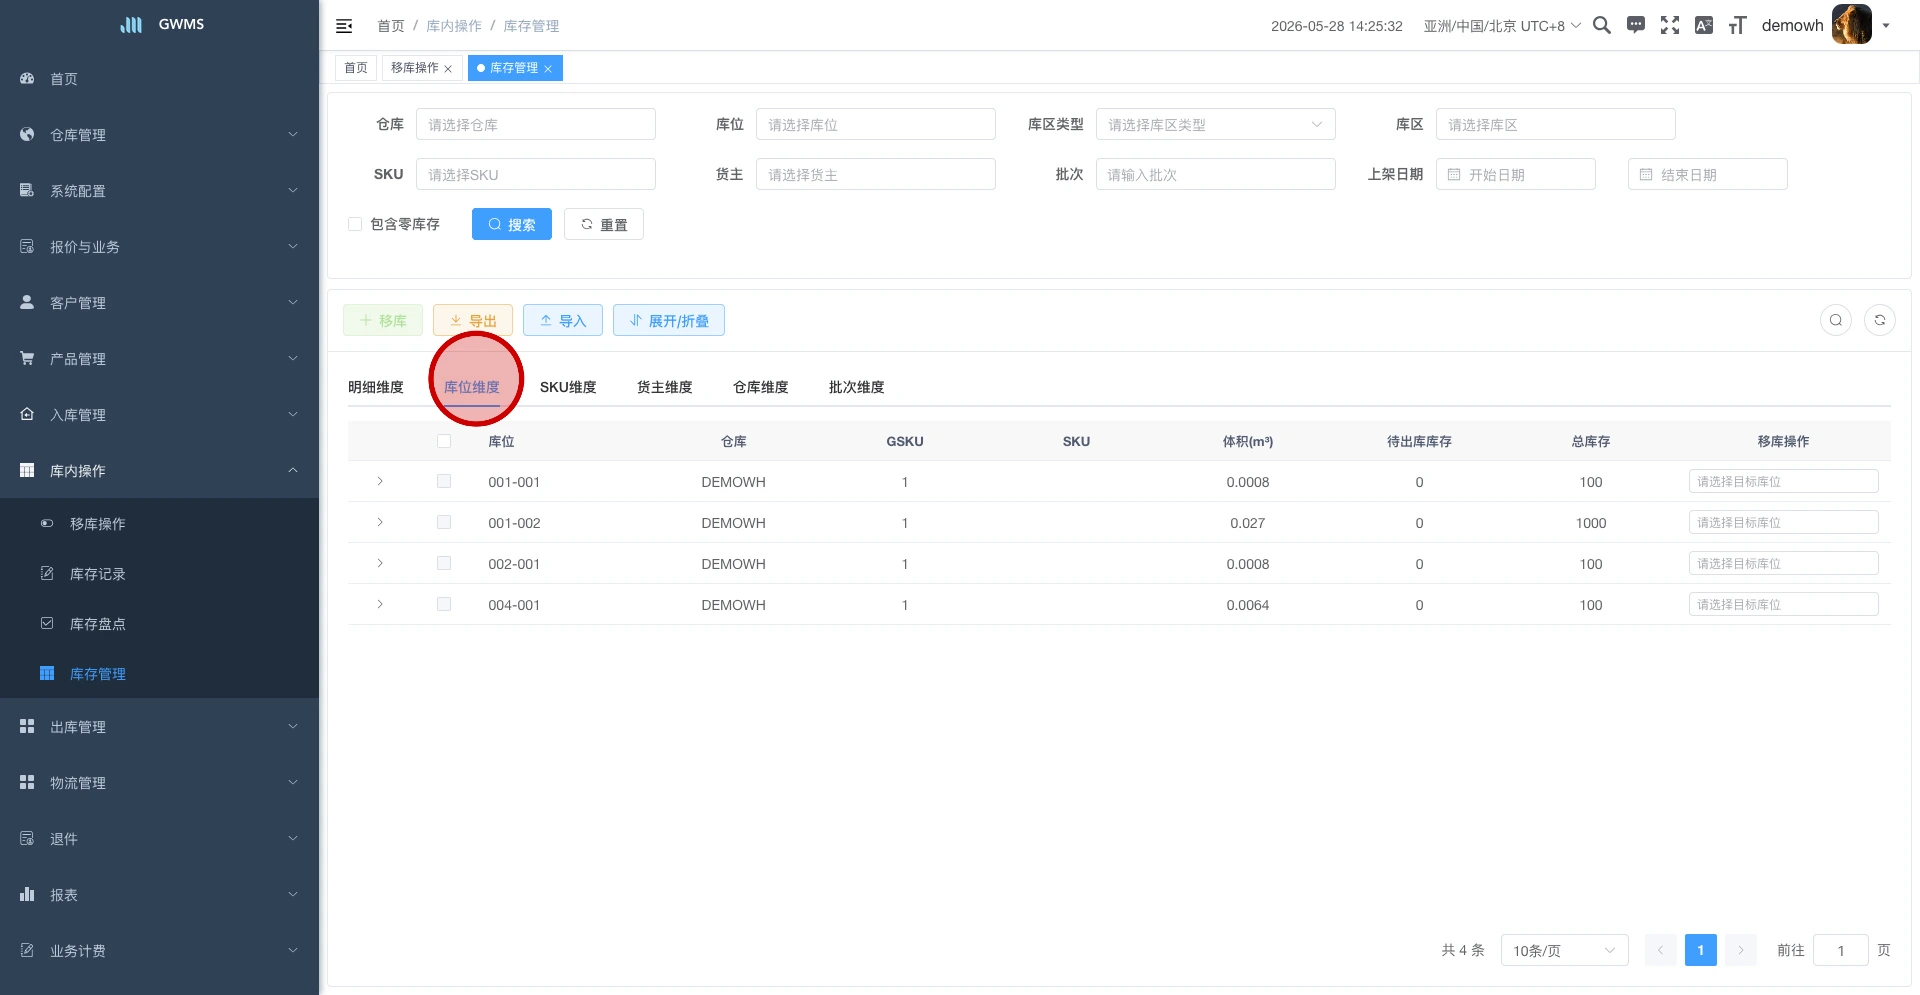Switch to the 批次维度 tab
Image resolution: width=1920 pixels, height=995 pixels.
tap(857, 387)
